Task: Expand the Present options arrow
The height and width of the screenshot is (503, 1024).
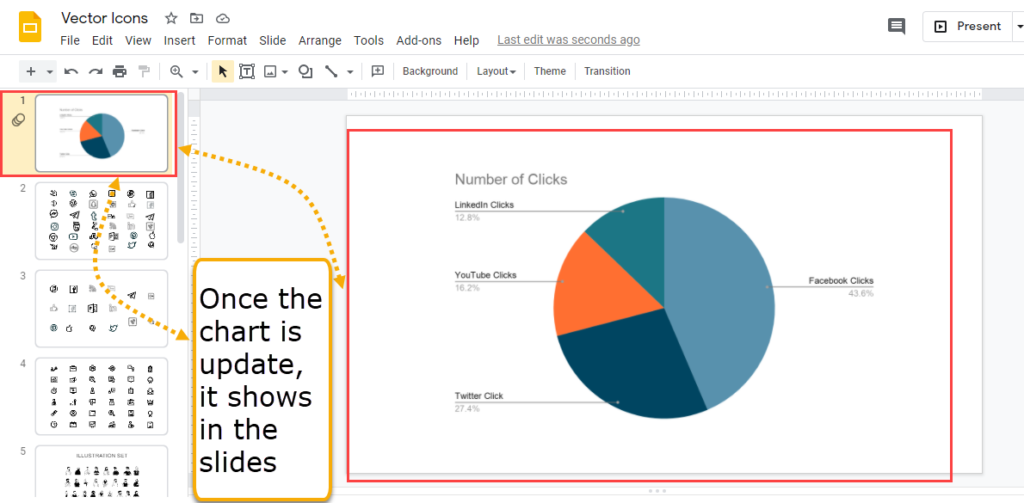Action: 1018,27
